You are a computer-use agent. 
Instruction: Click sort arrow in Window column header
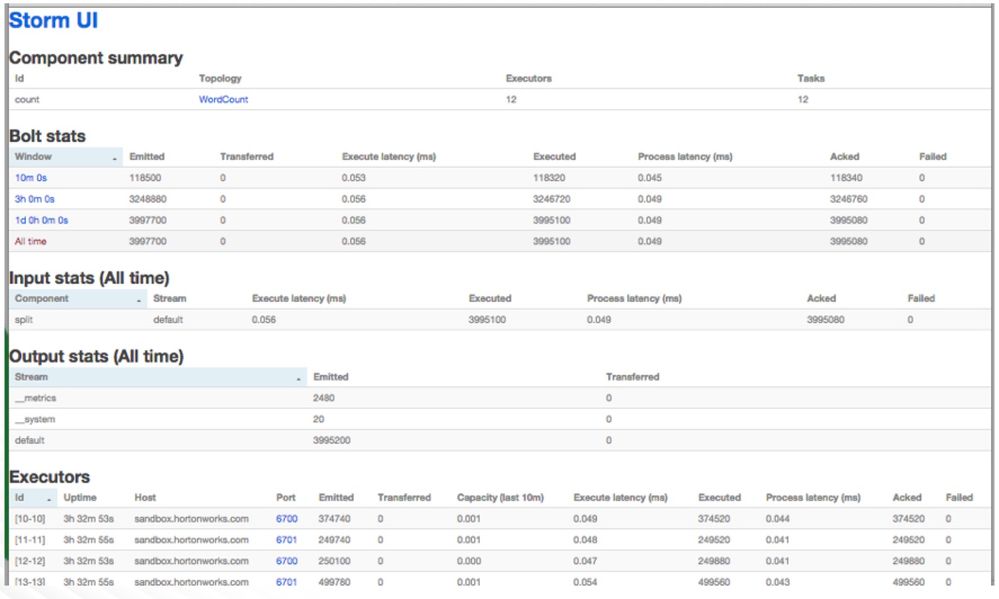(x=115, y=158)
